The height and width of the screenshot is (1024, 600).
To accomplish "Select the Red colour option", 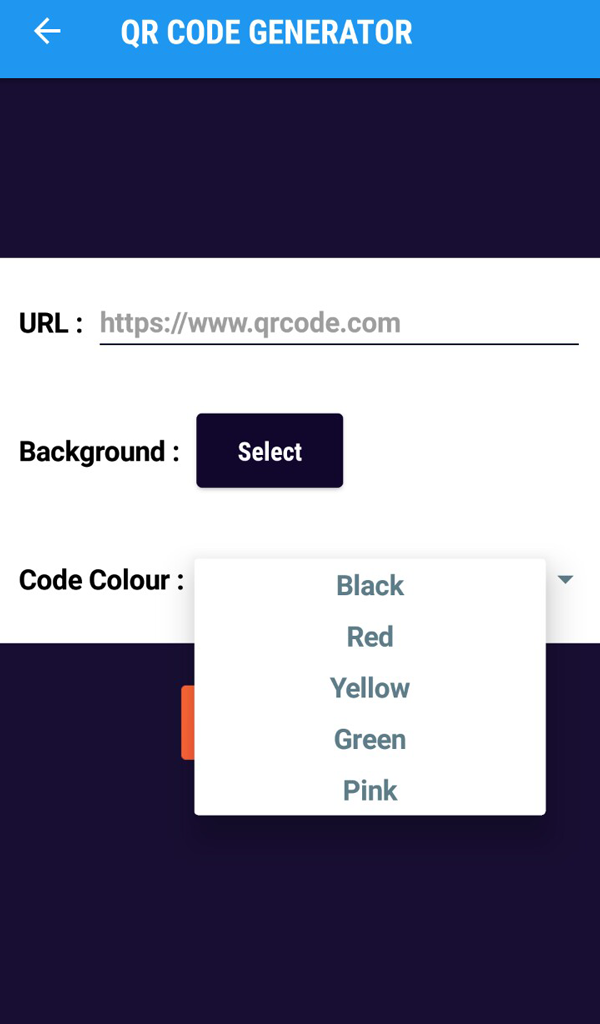I will pyautogui.click(x=370, y=637).
